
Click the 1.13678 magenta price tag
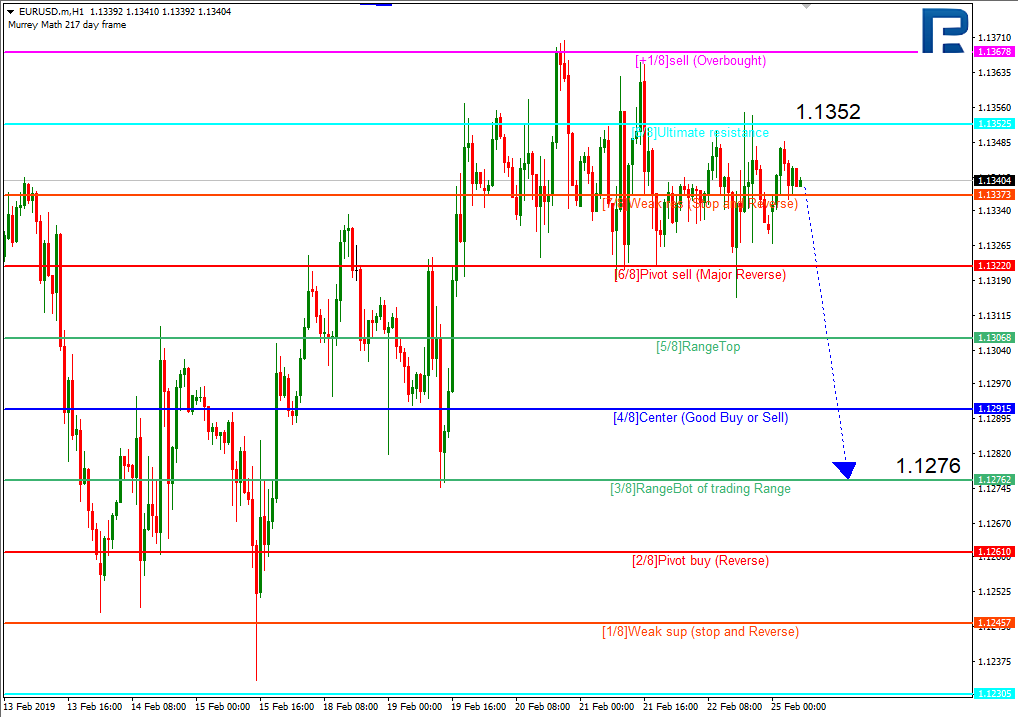point(995,52)
